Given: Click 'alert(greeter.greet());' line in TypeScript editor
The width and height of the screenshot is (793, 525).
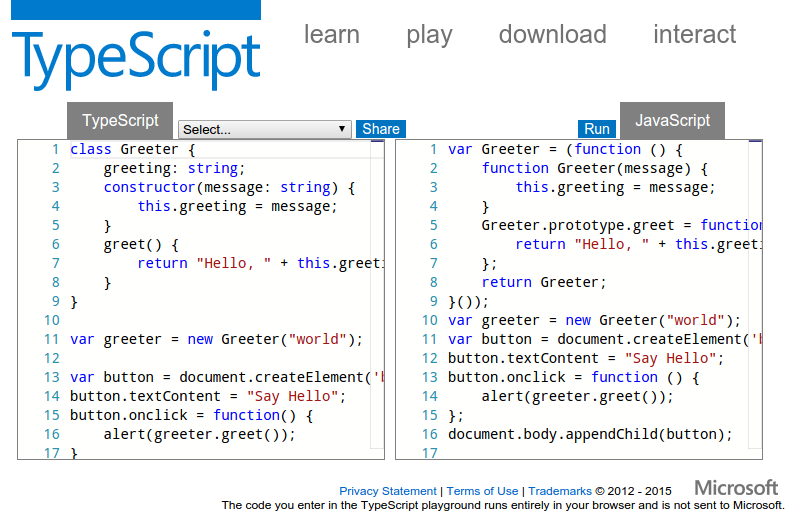Looking at the screenshot, I should point(199,434).
